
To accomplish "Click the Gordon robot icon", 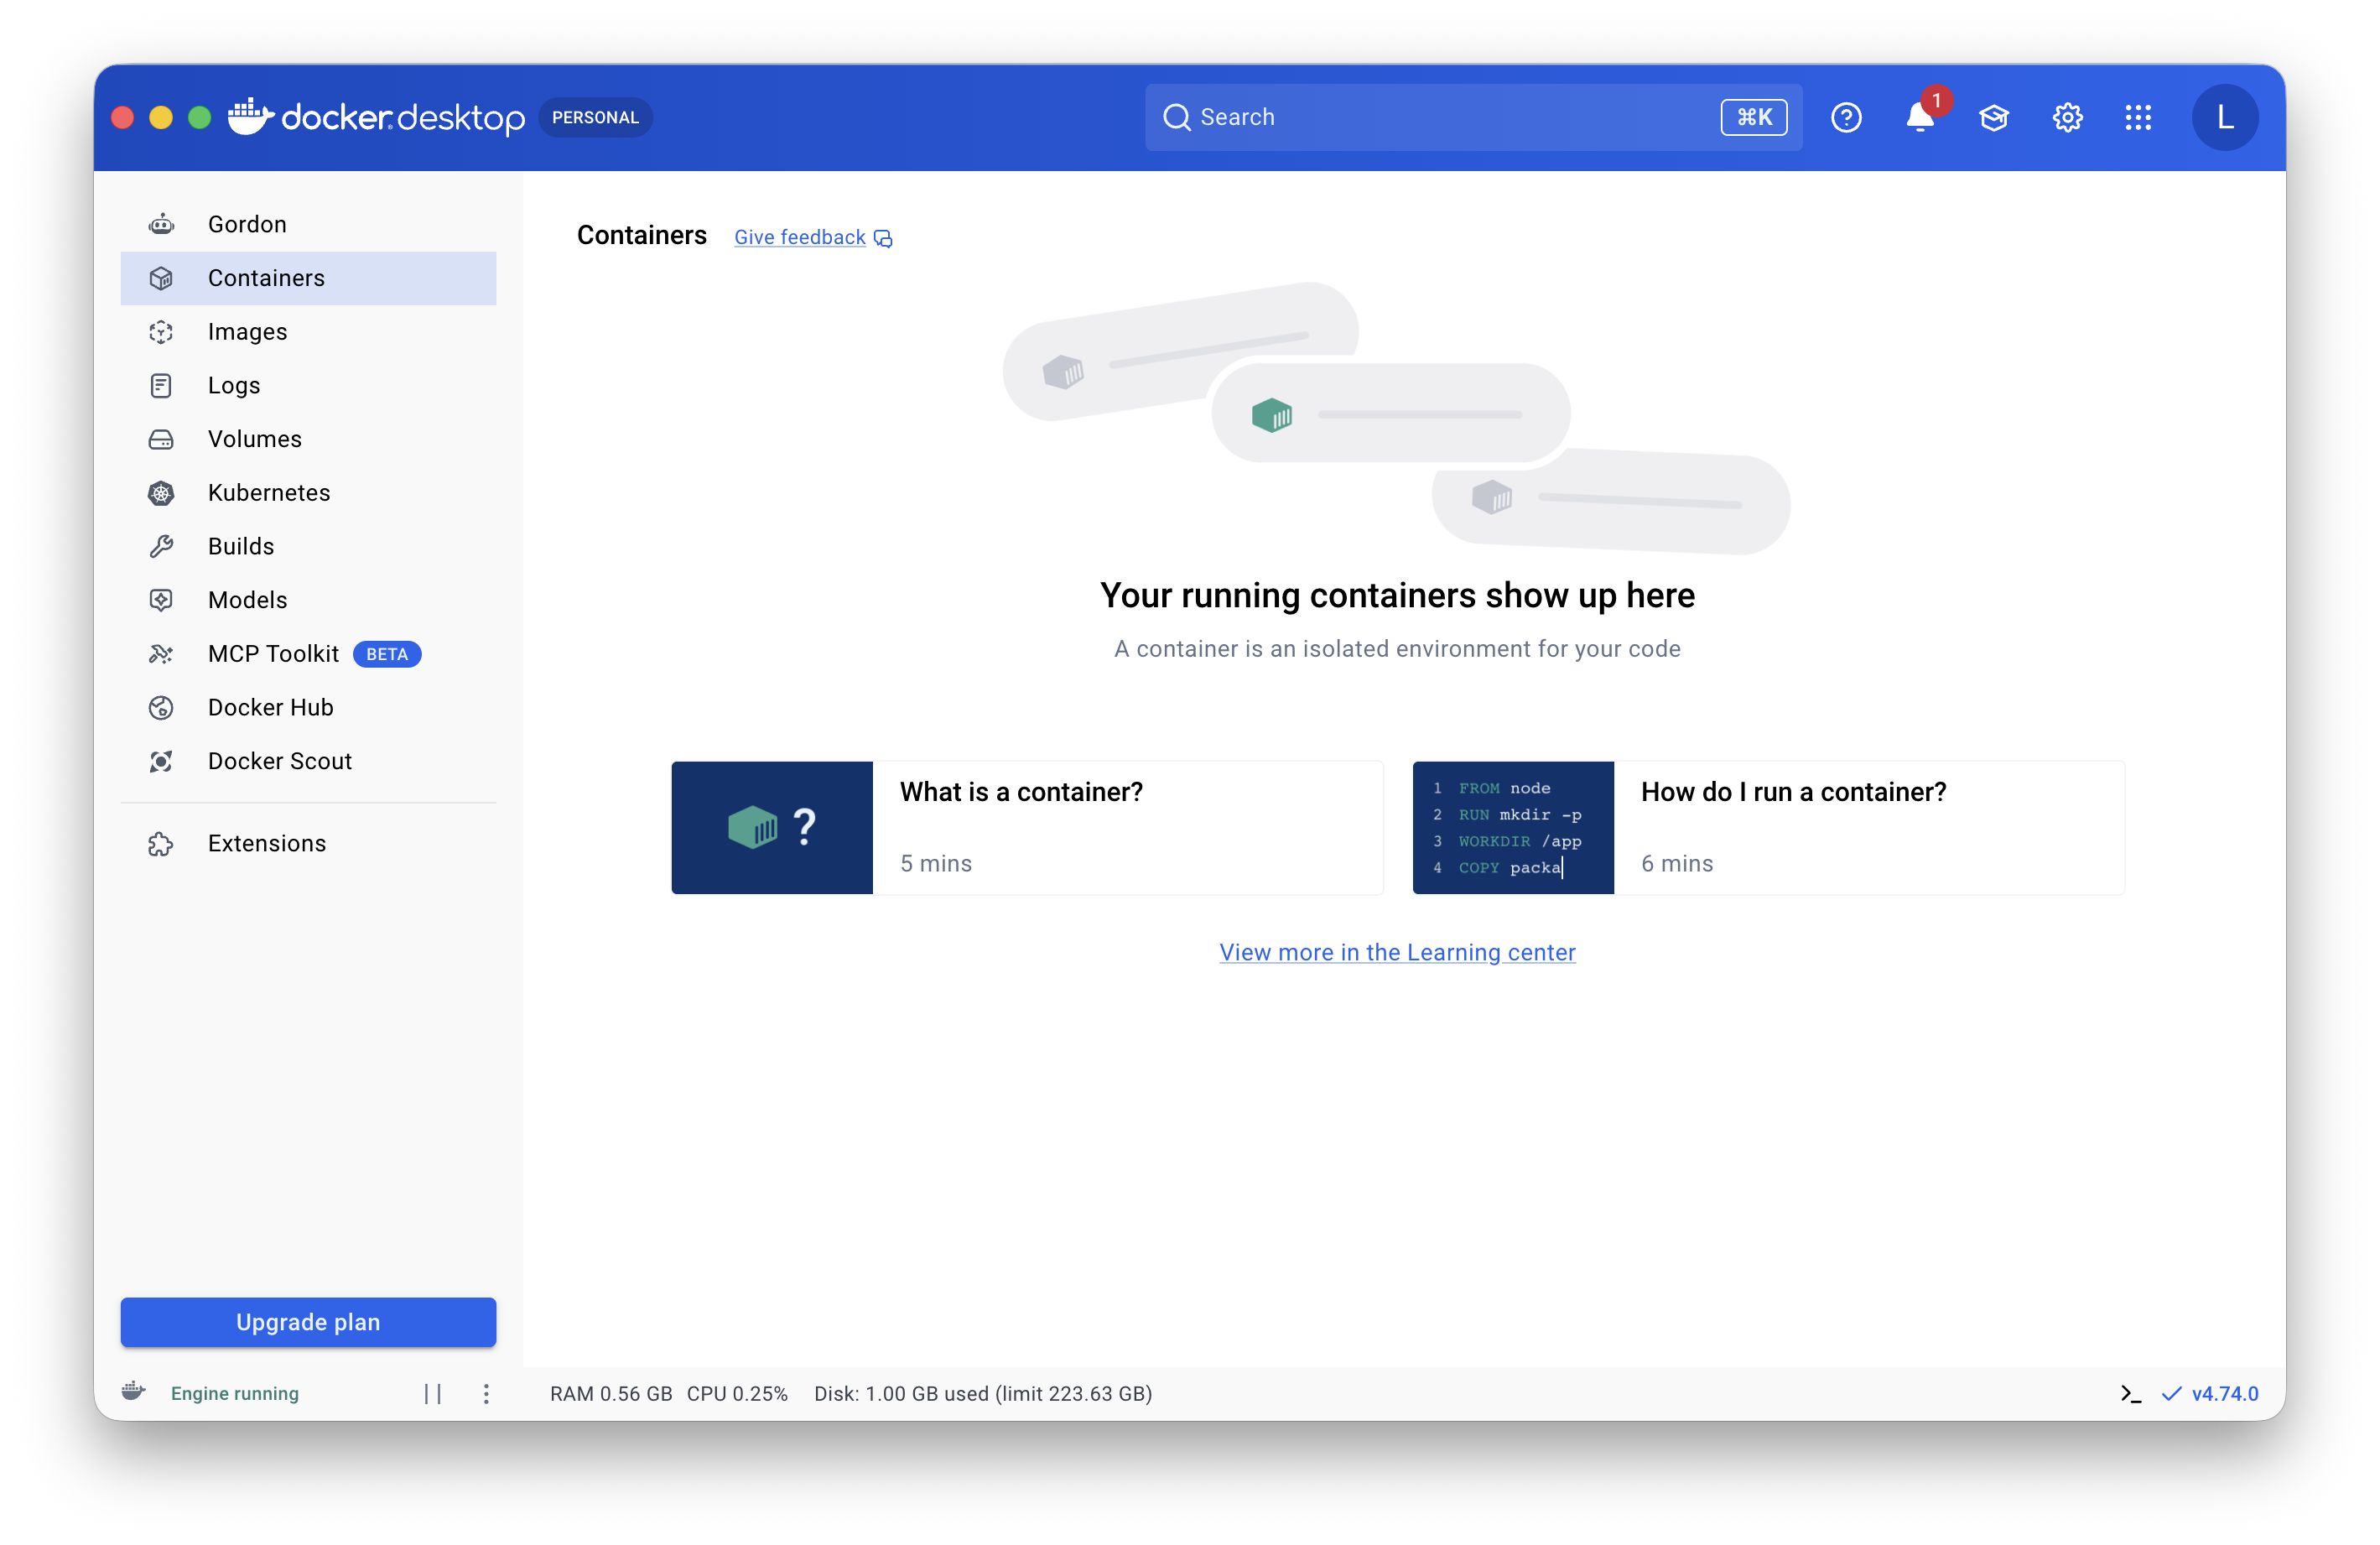I will [x=161, y=224].
